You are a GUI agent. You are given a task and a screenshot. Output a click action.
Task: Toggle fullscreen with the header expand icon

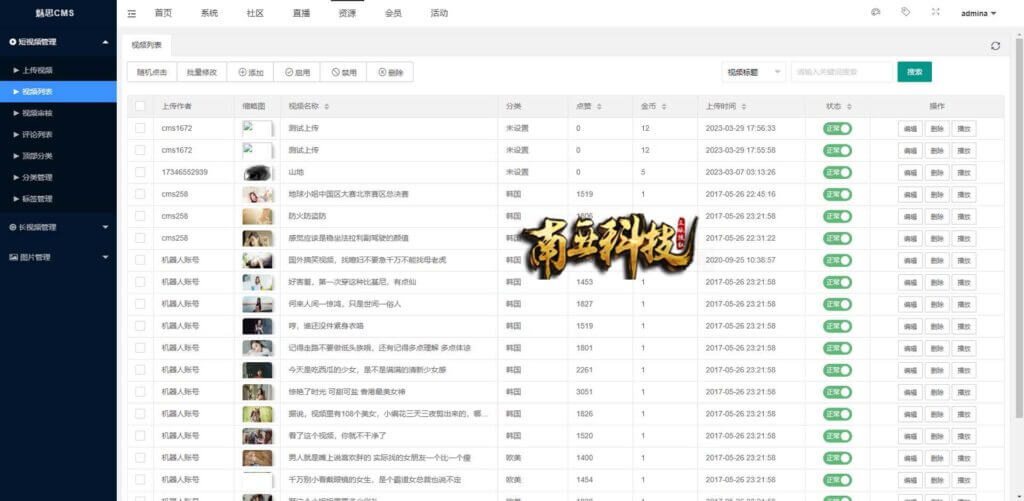click(x=935, y=12)
